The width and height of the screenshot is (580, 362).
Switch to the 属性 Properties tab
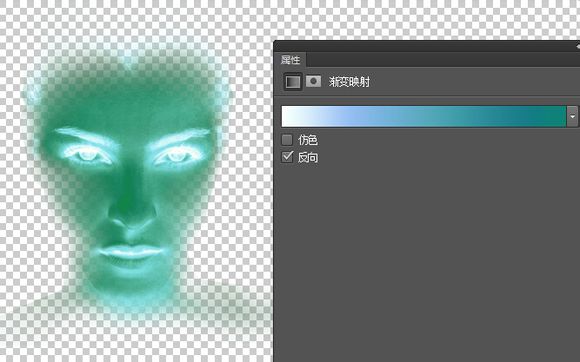coord(290,60)
